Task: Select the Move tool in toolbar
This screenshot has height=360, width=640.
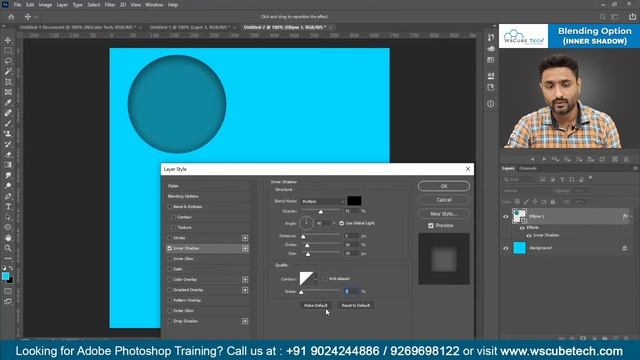Action: click(x=8, y=40)
